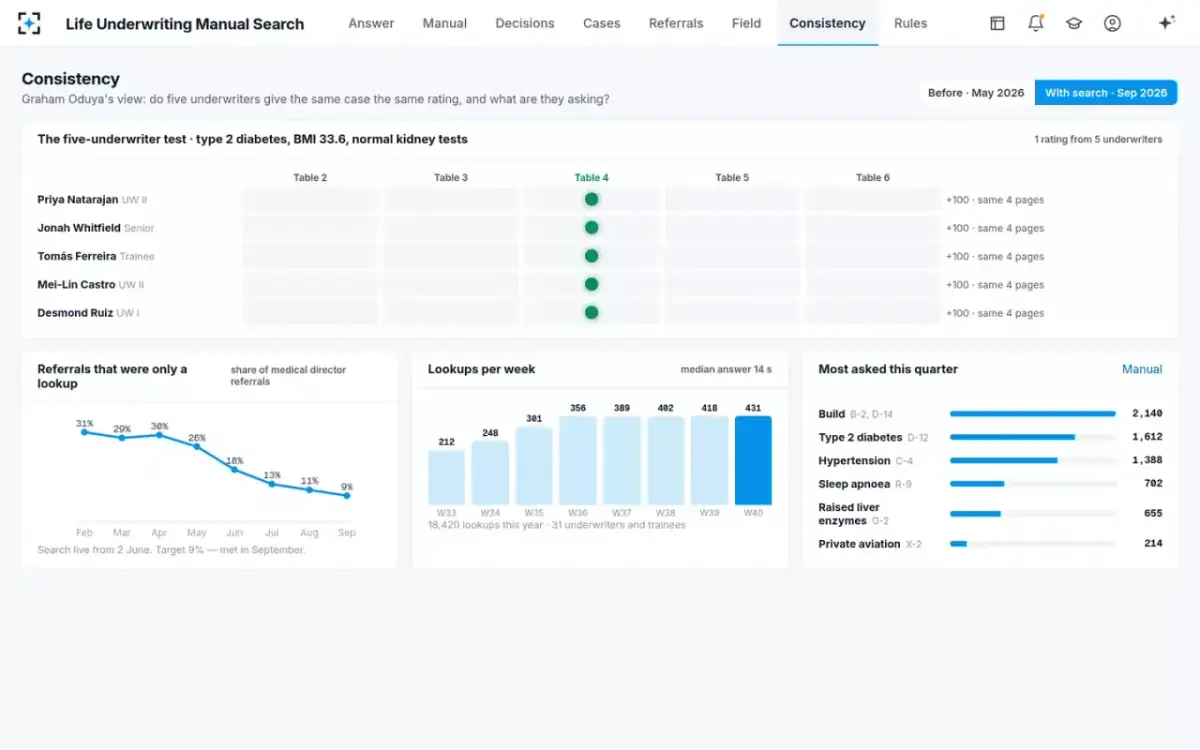Click the highlighted W40 bar
The height and width of the screenshot is (750, 1200).
pos(753,460)
